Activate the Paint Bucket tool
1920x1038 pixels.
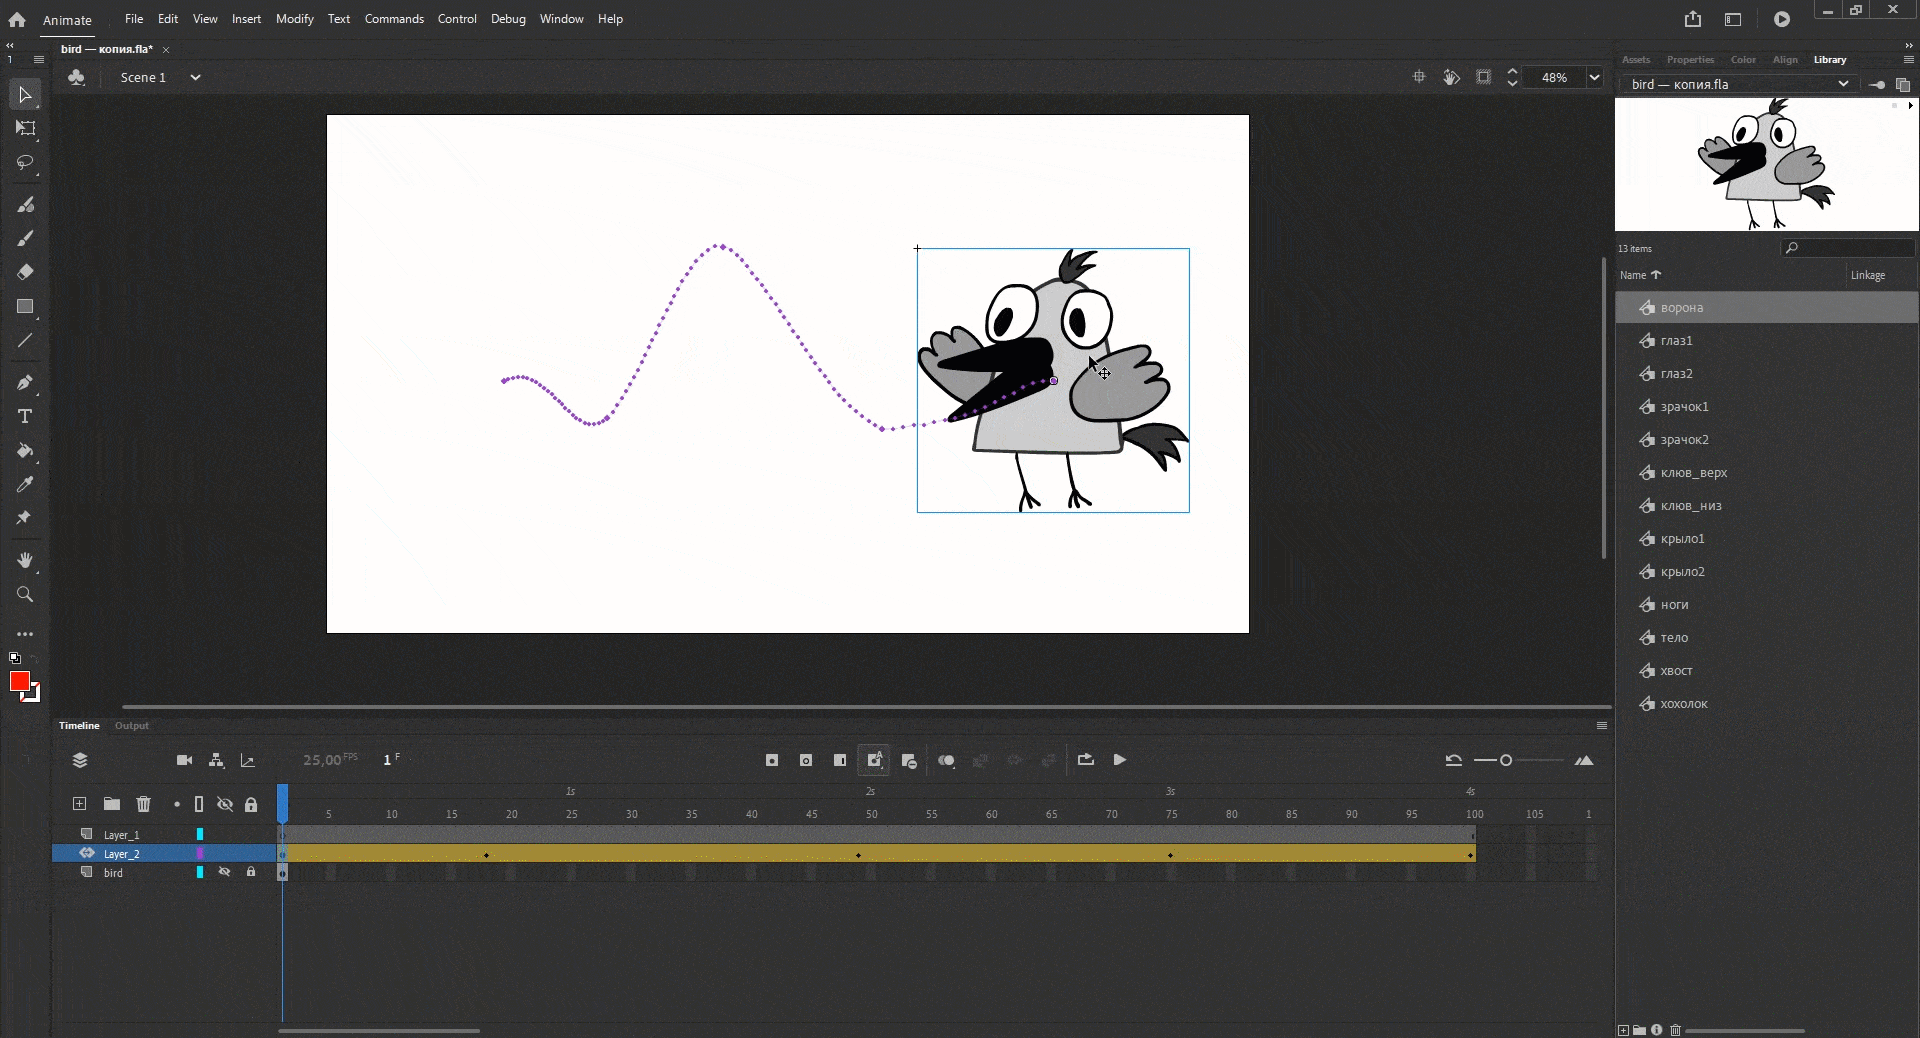tap(25, 451)
